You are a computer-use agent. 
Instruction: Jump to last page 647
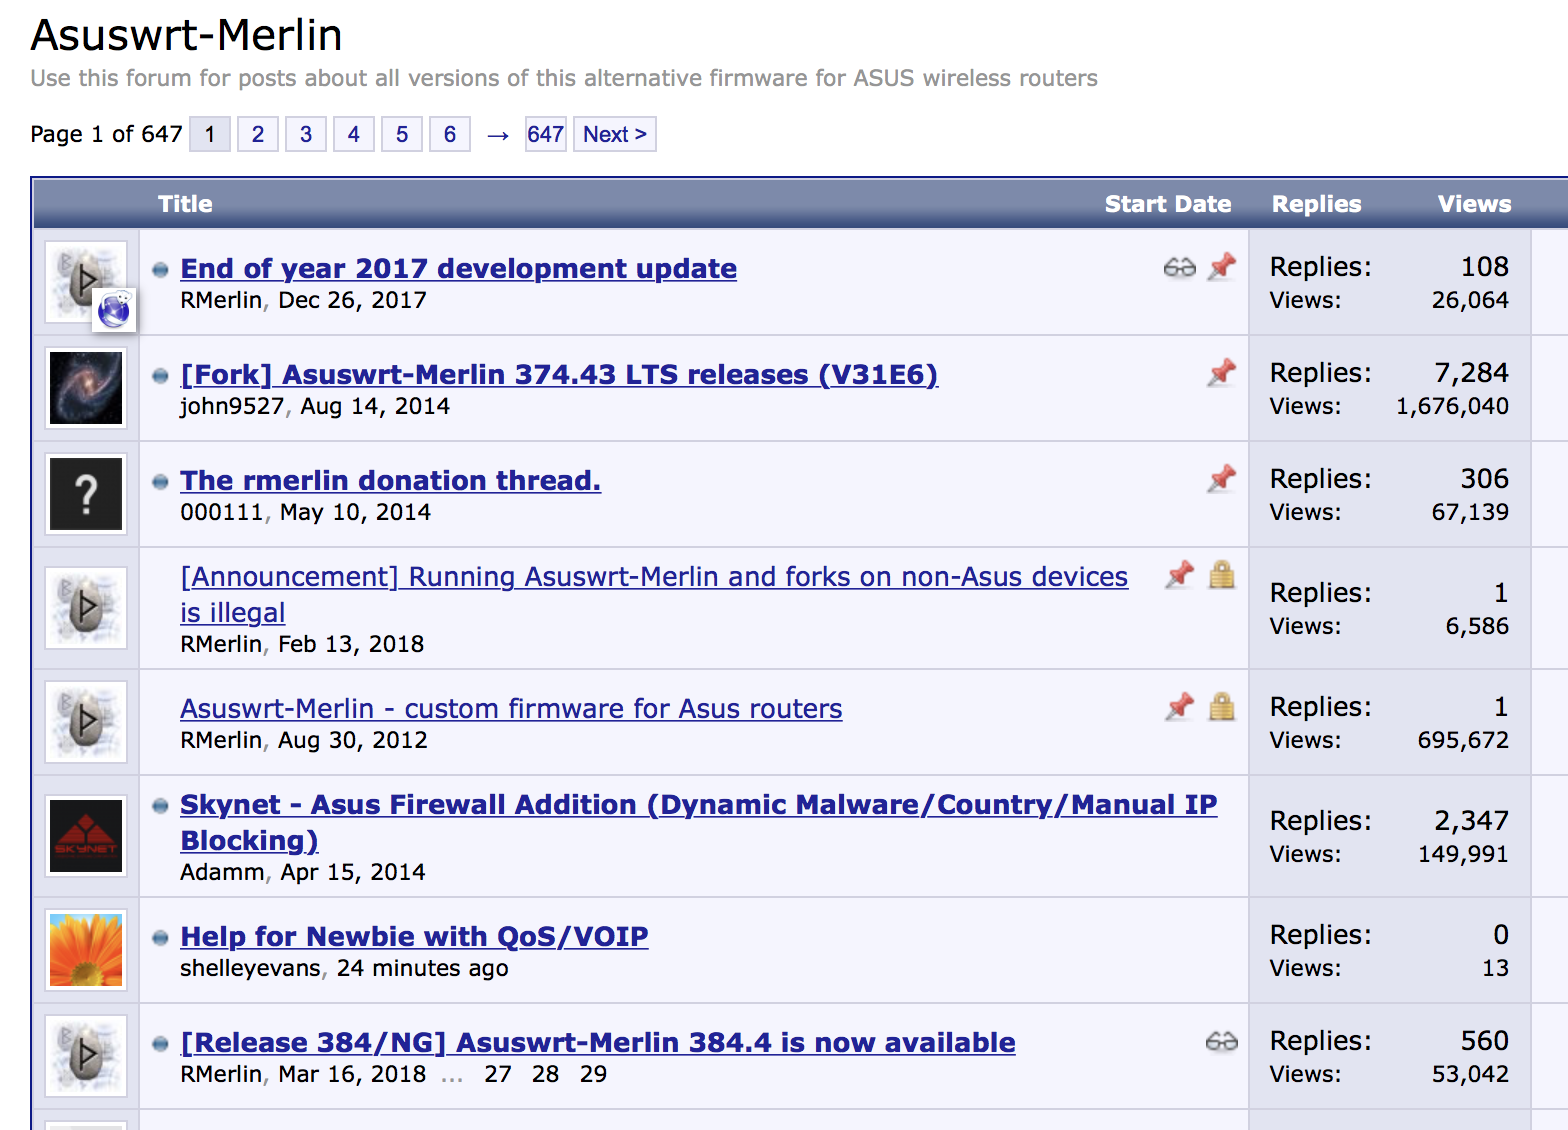tap(546, 134)
